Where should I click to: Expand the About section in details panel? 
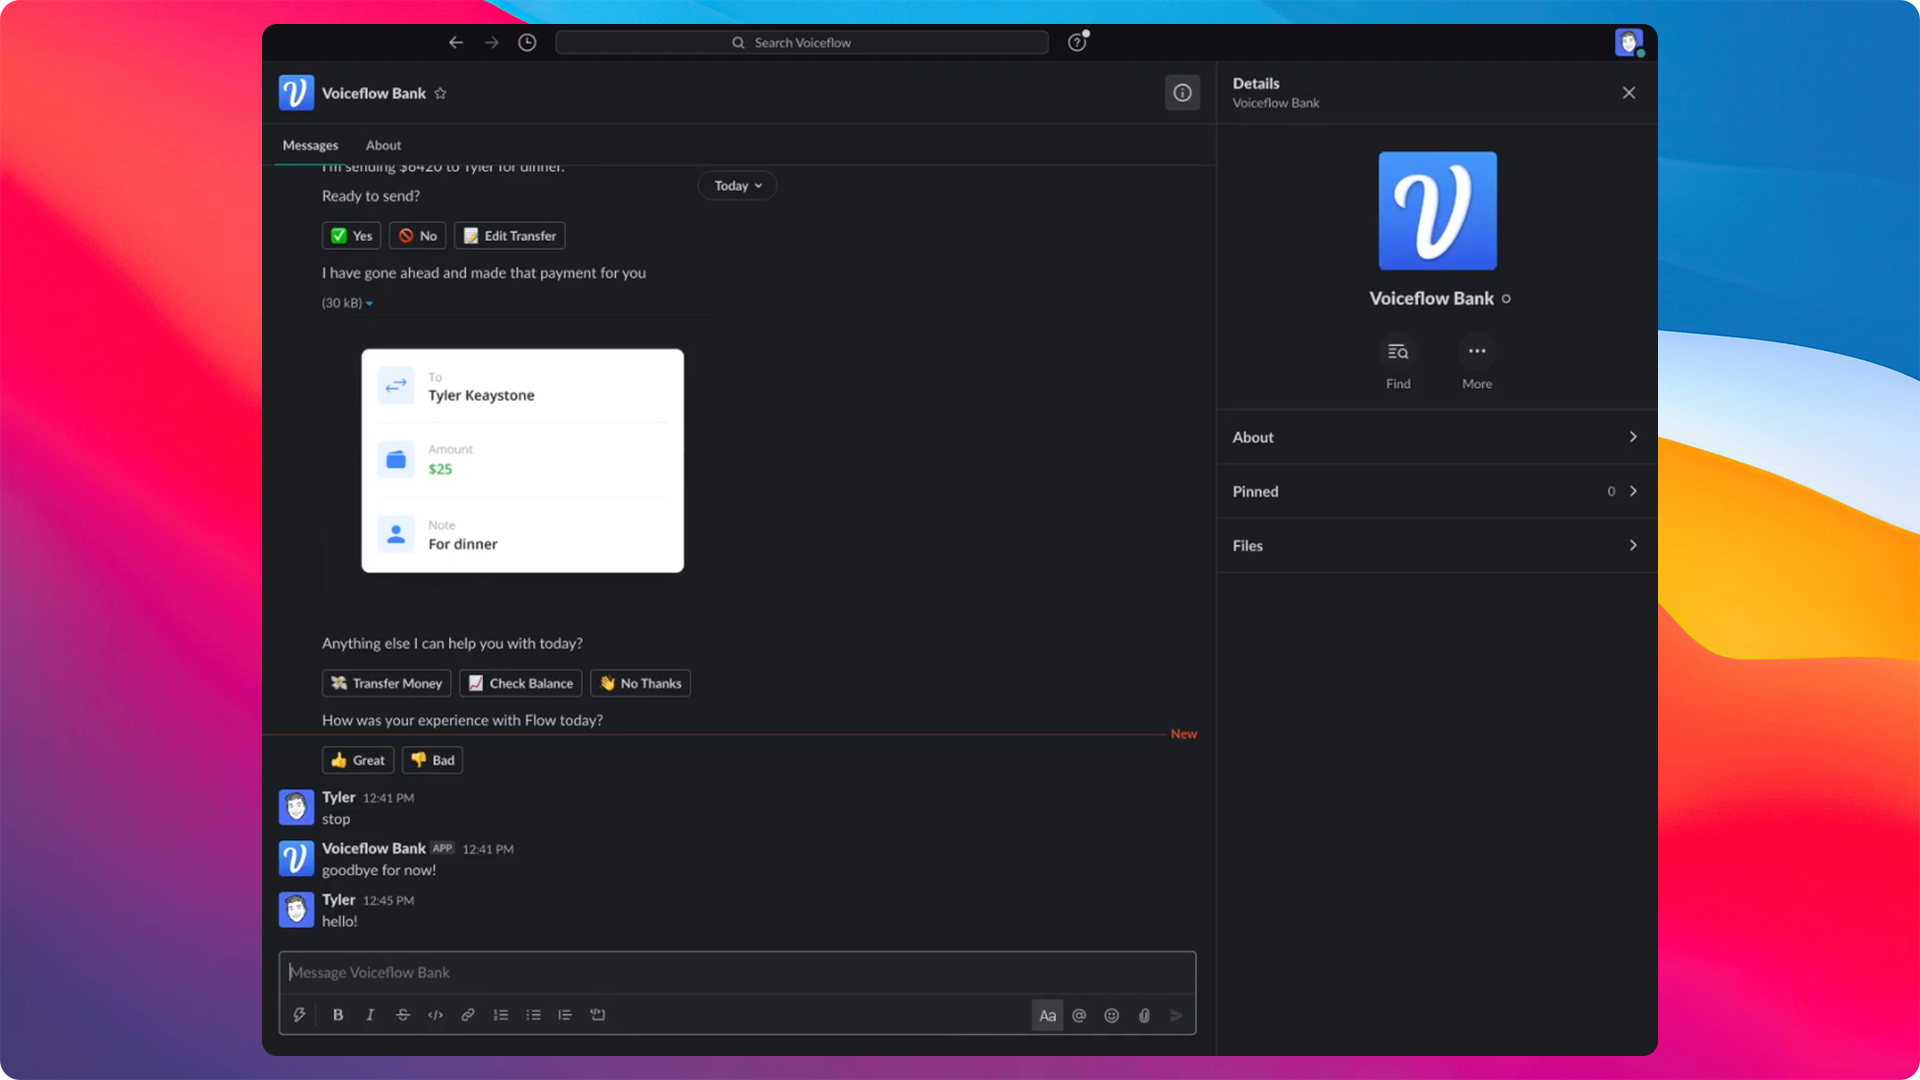(1435, 436)
